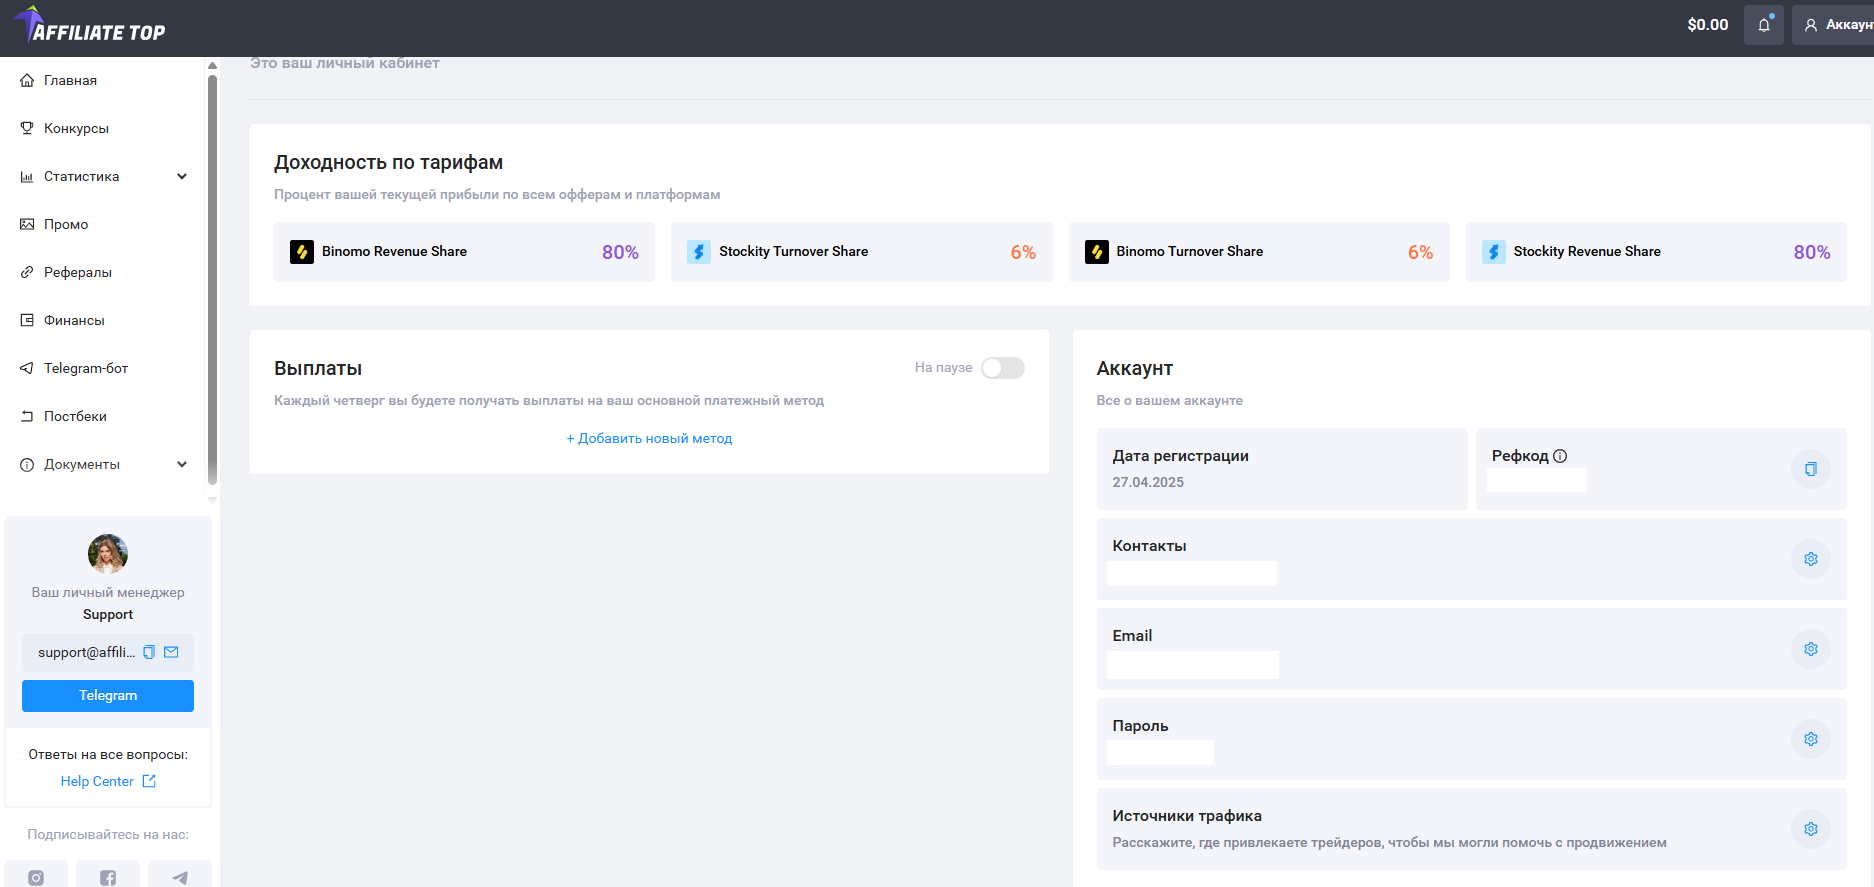Open the notifications bell
This screenshot has width=1874, height=887.
[1764, 25]
